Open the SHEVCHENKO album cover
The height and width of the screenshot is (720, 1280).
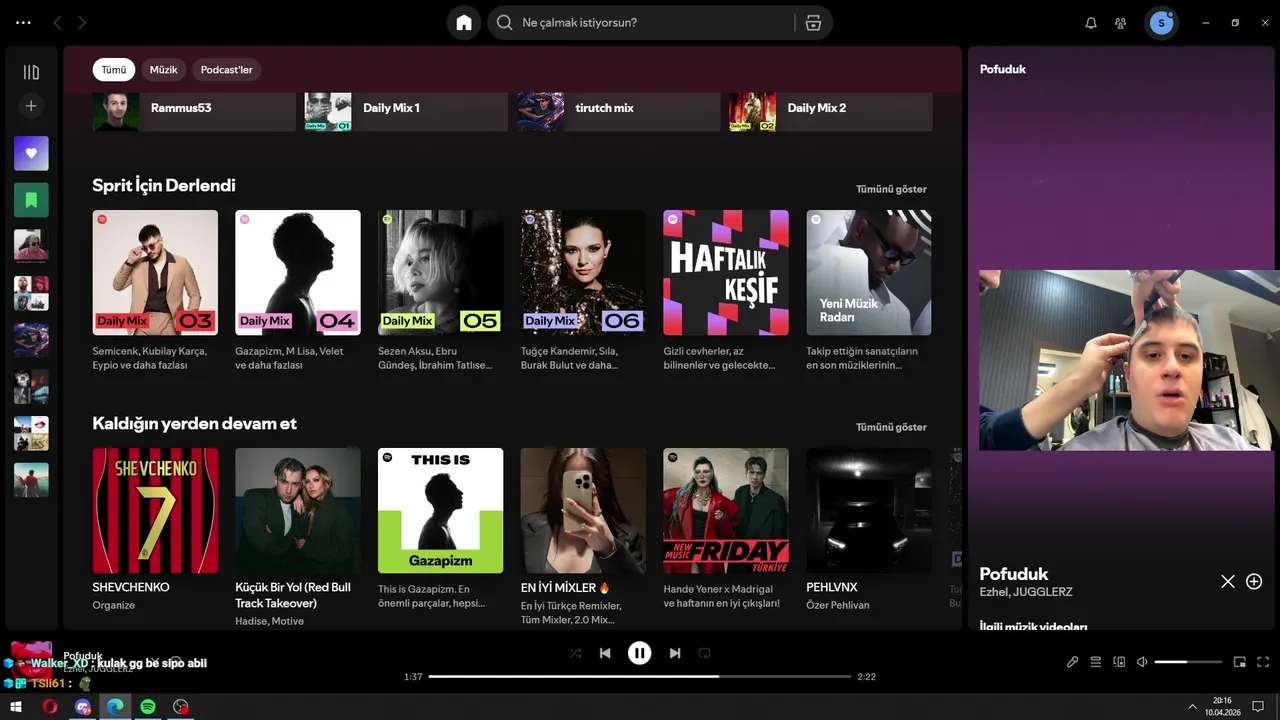tap(155, 510)
